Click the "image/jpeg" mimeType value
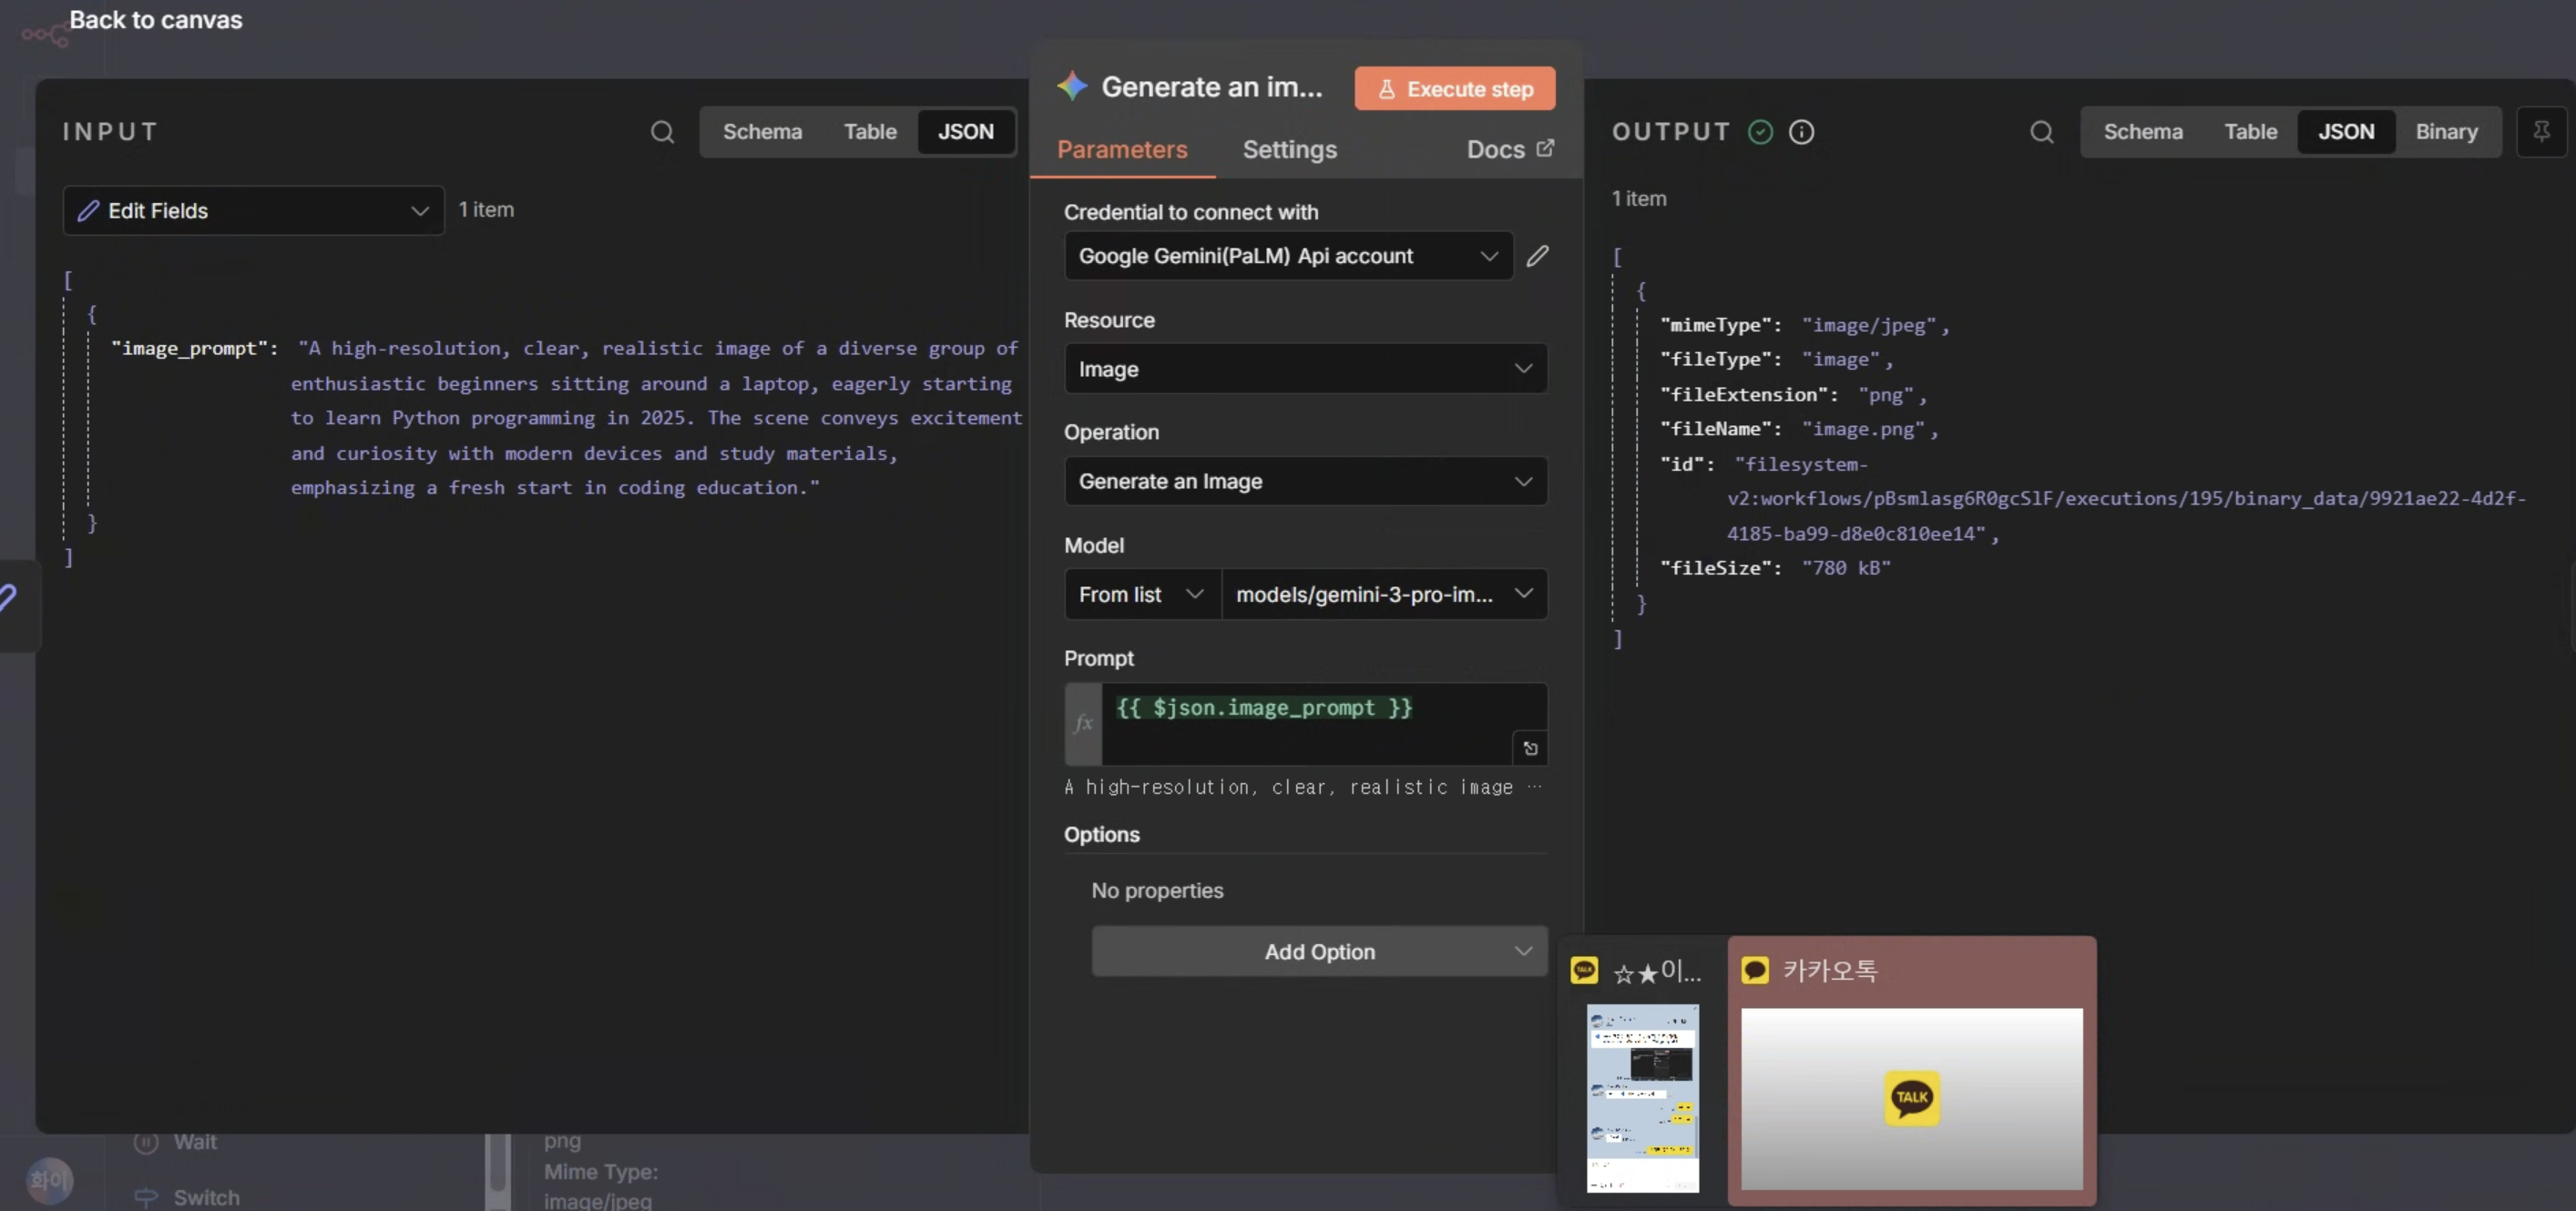Viewport: 2576px width, 1211px height. (1869, 326)
